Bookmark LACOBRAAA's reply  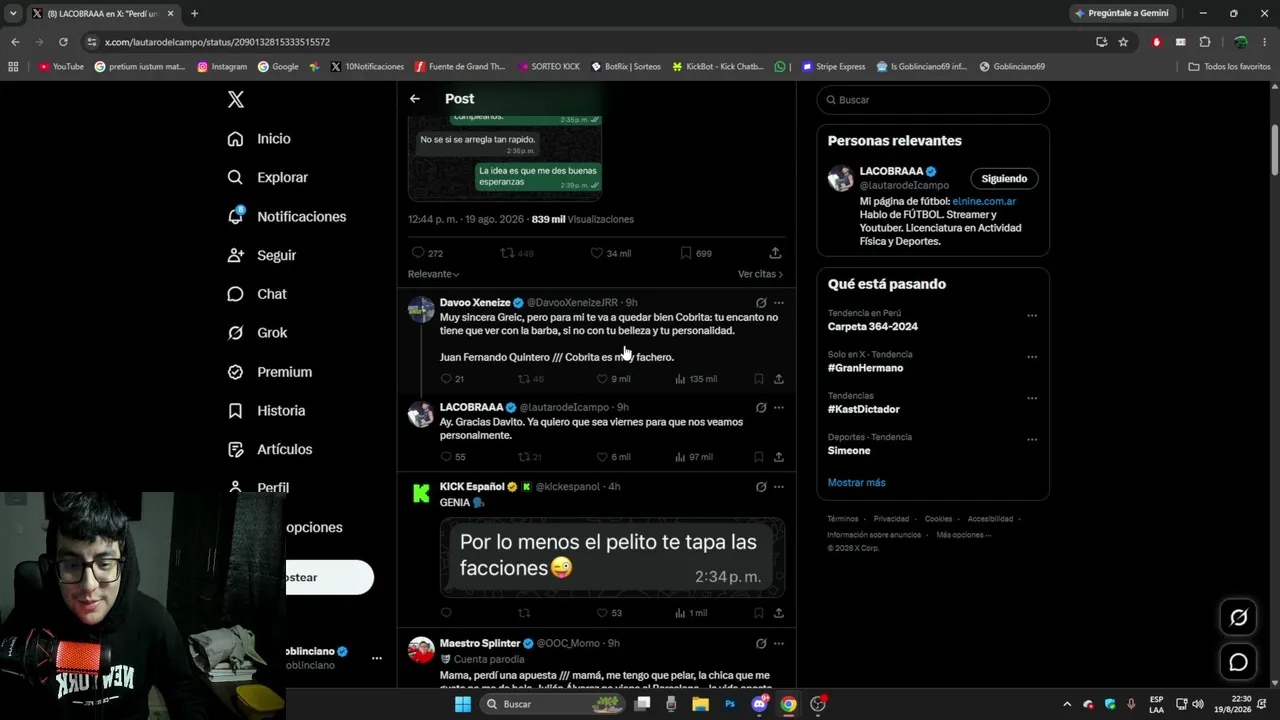tap(759, 457)
